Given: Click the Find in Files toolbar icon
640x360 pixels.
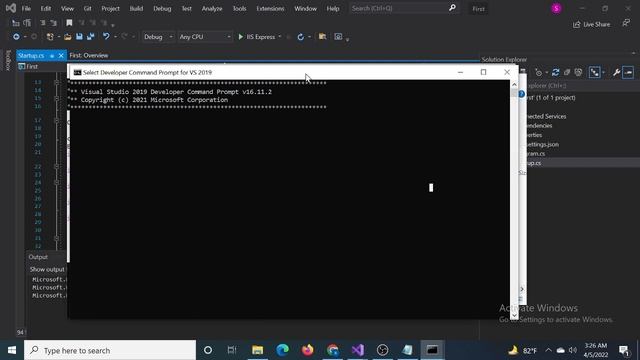Looking at the screenshot, I should (x=322, y=37).
